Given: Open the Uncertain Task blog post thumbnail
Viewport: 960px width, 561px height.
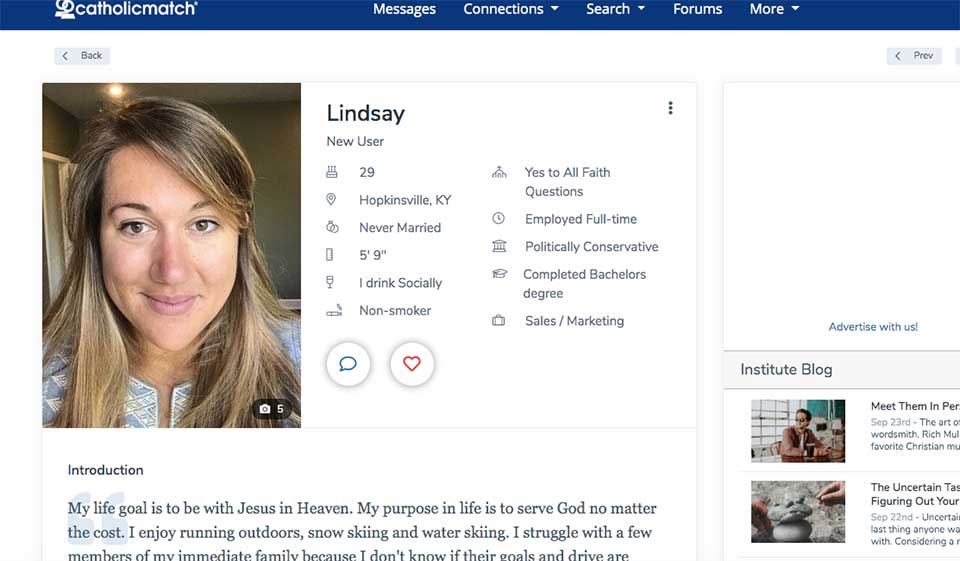Looking at the screenshot, I should click(x=798, y=511).
